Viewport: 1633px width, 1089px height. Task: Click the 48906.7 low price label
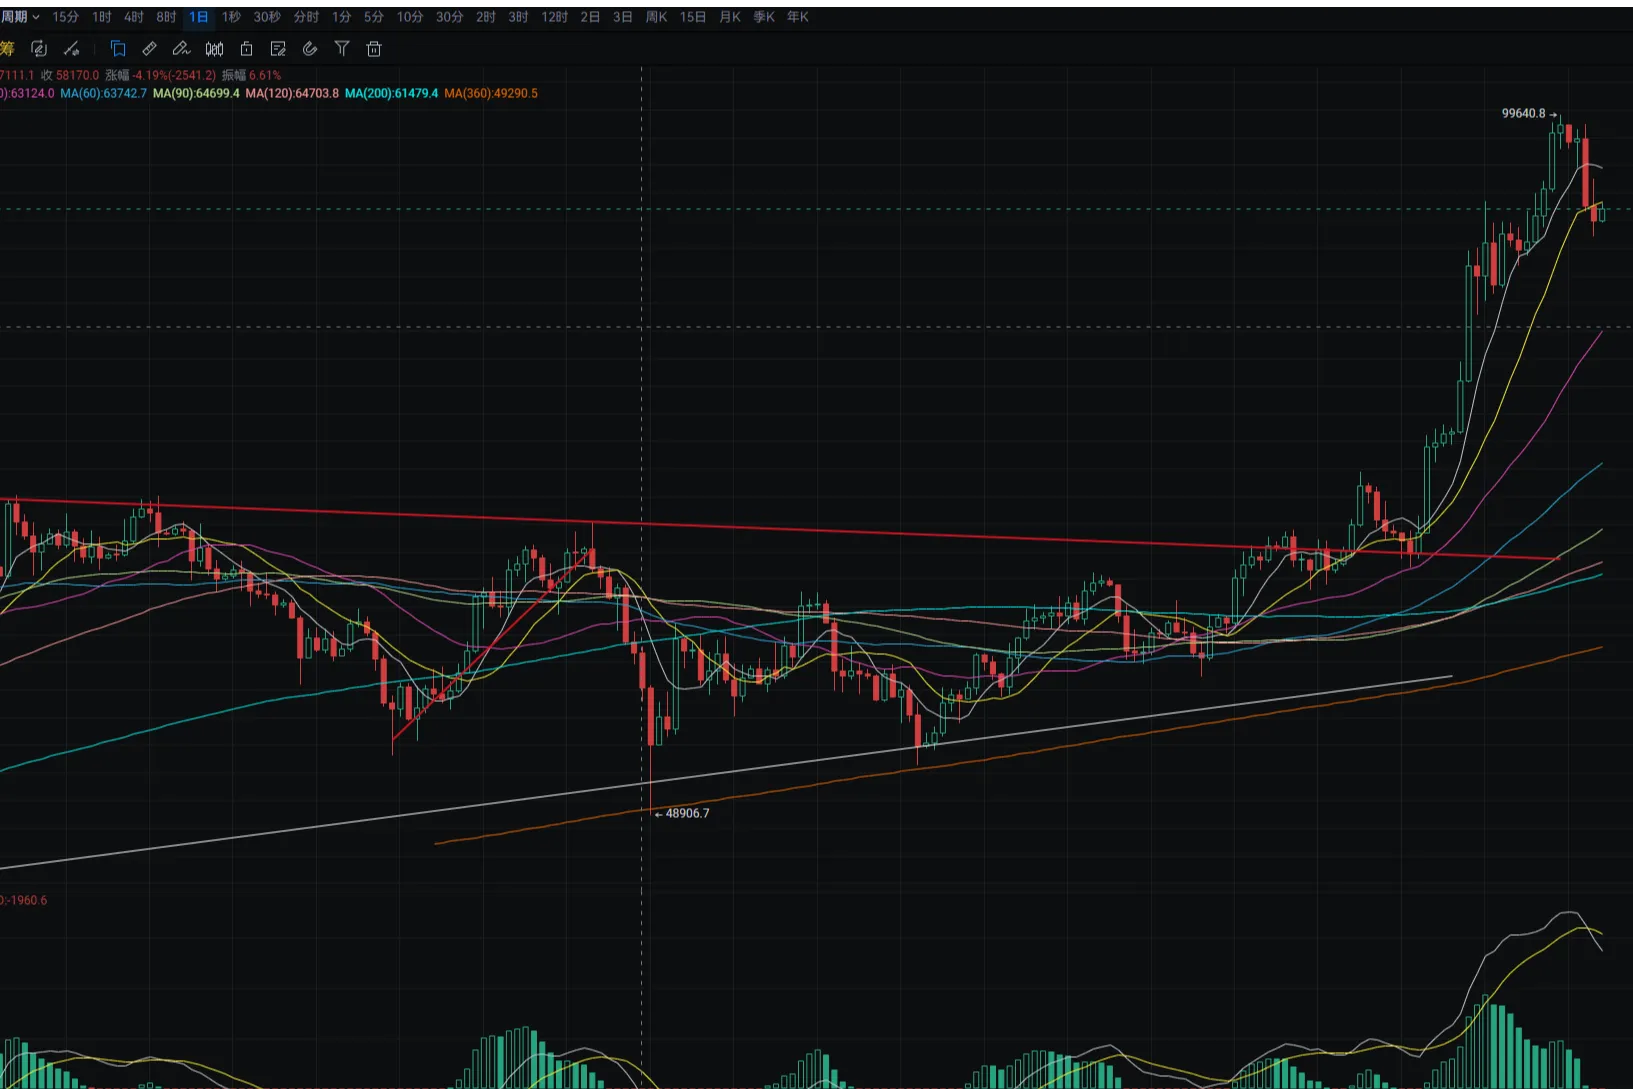687,813
